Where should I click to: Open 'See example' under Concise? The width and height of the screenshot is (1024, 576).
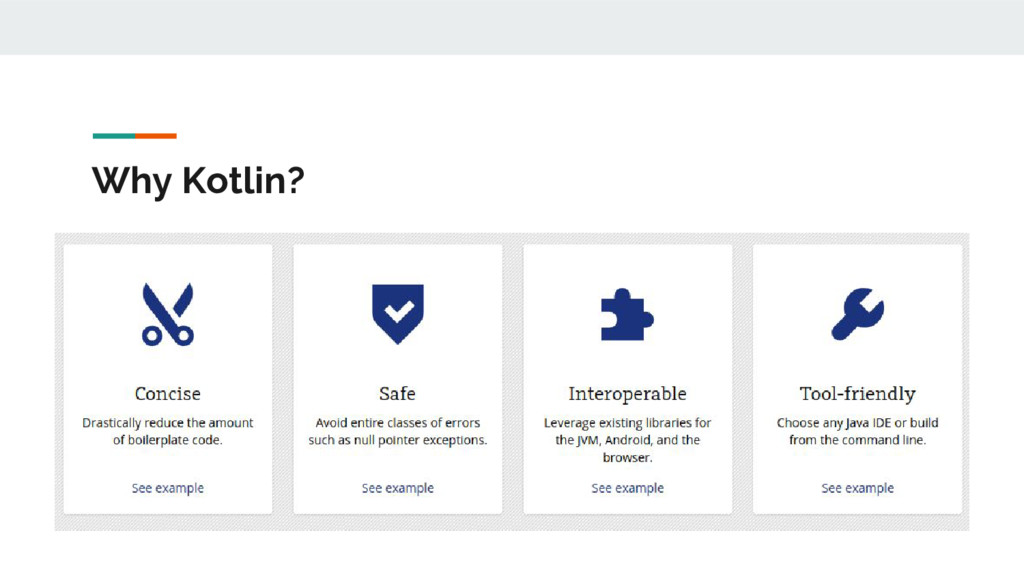point(168,488)
